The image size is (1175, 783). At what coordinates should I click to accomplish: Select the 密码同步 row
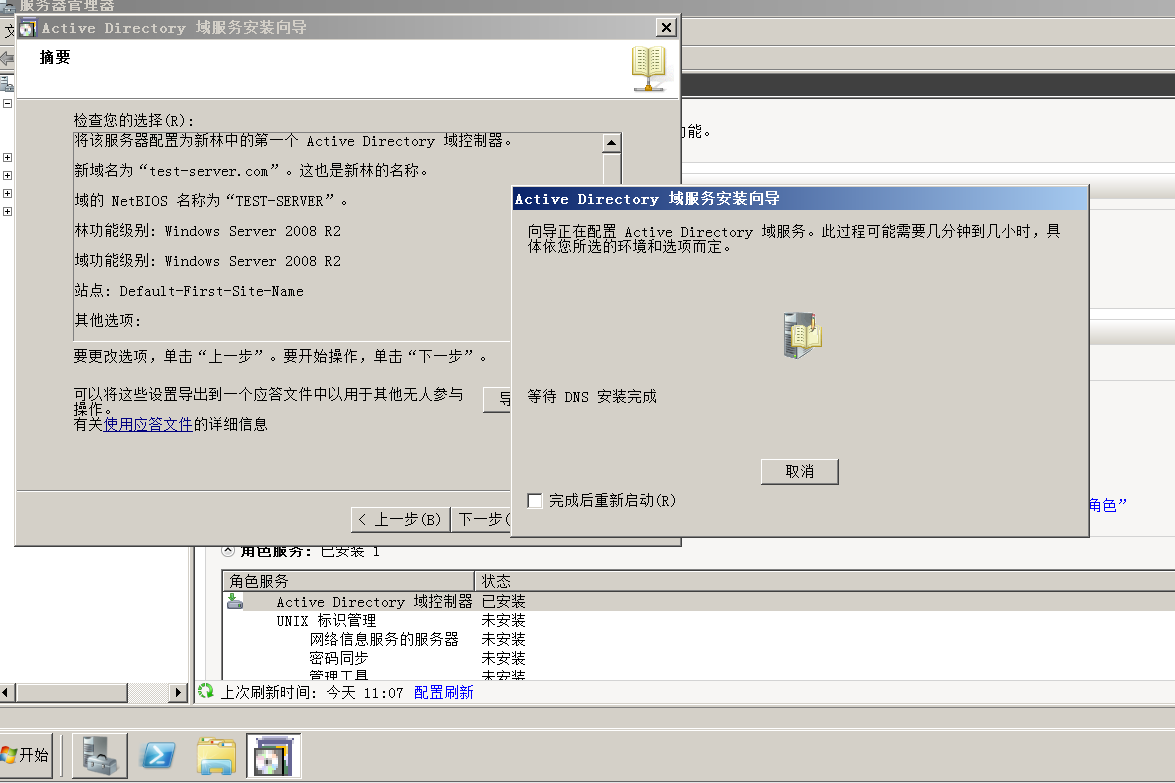point(698,658)
